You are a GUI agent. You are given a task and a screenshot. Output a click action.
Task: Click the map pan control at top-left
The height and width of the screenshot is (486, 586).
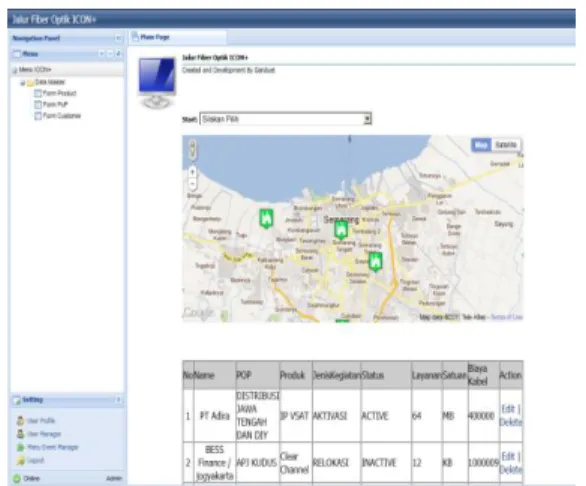pos(192,149)
